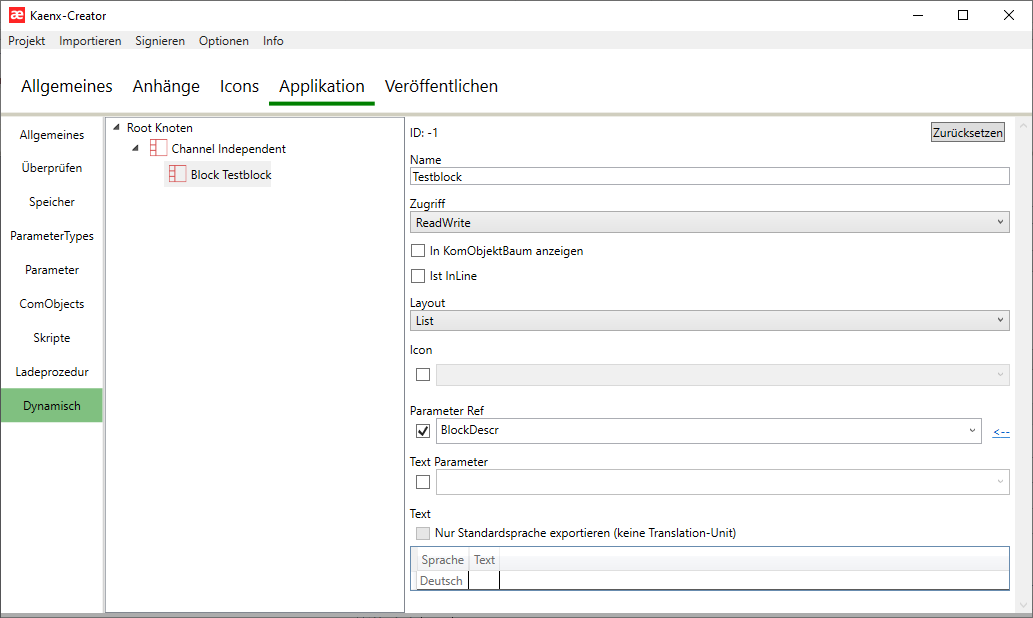Click the Zurücksetzen button
Screen dimensions: 1033x618
pos(967,133)
